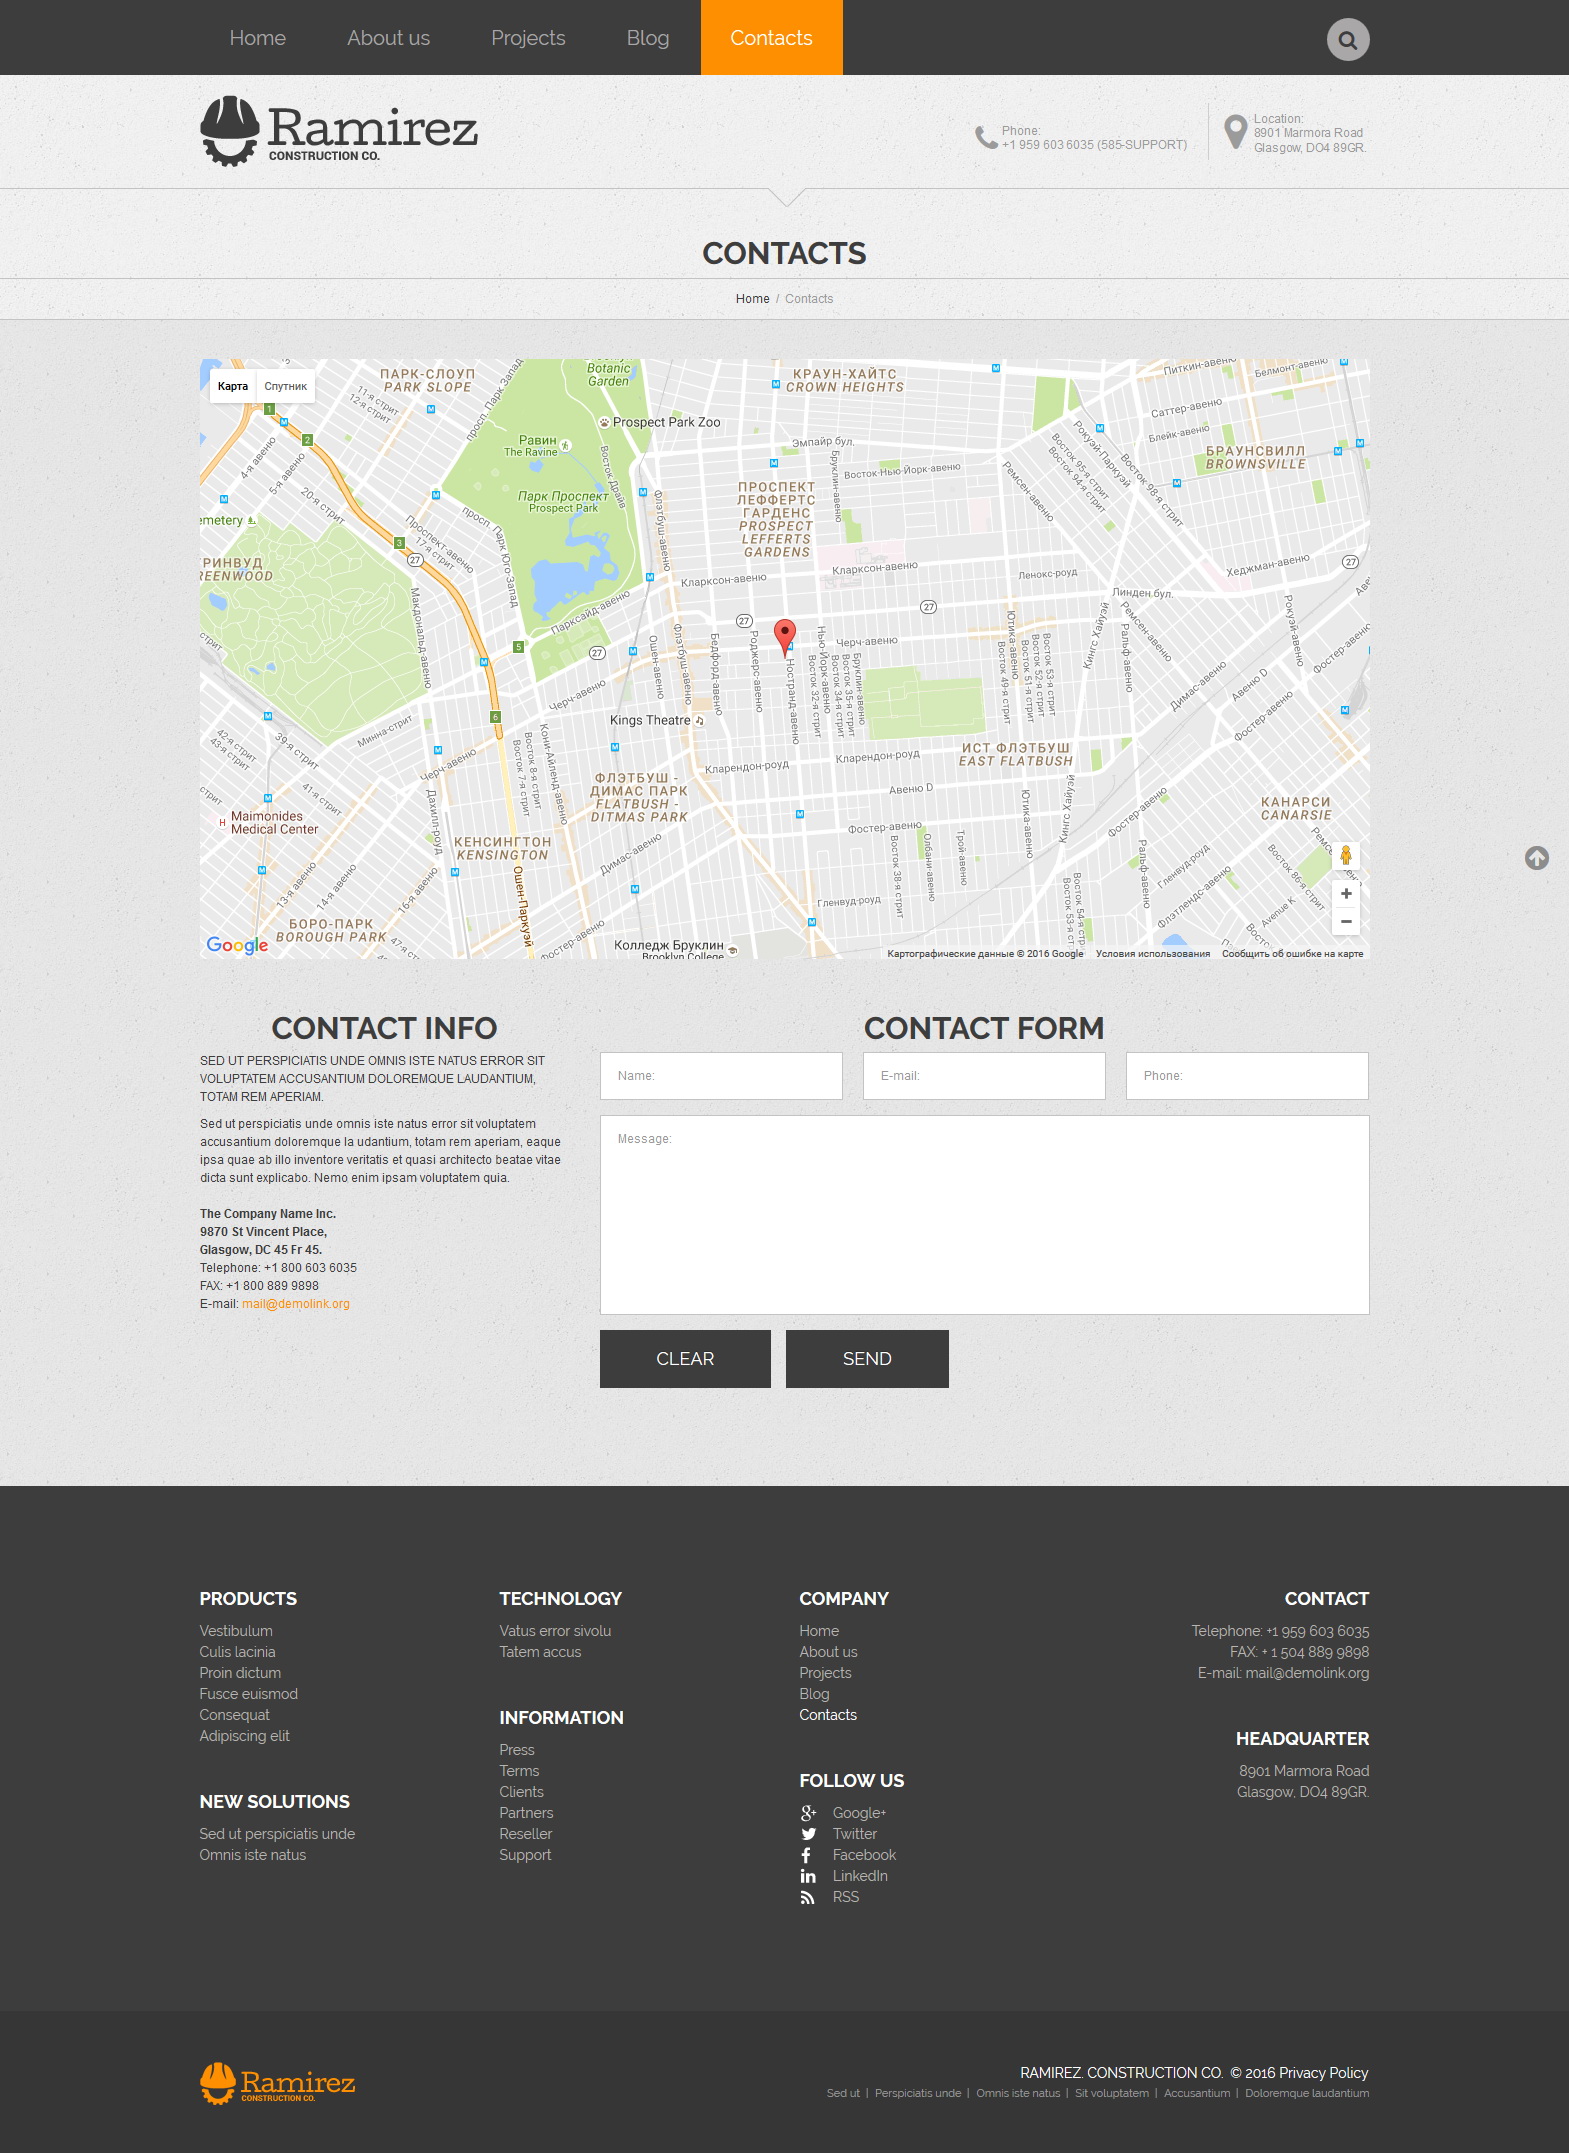Open Street View pegman on map
The width and height of the screenshot is (1569, 2153).
pos(1346,855)
